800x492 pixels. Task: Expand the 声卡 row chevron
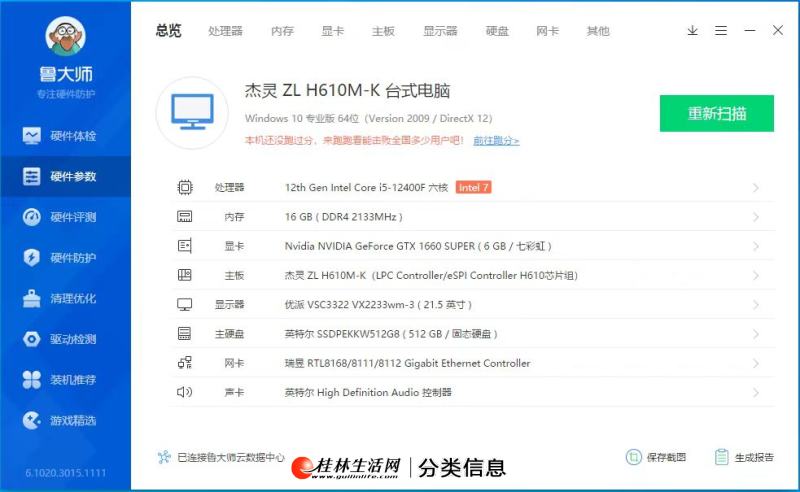[x=756, y=392]
